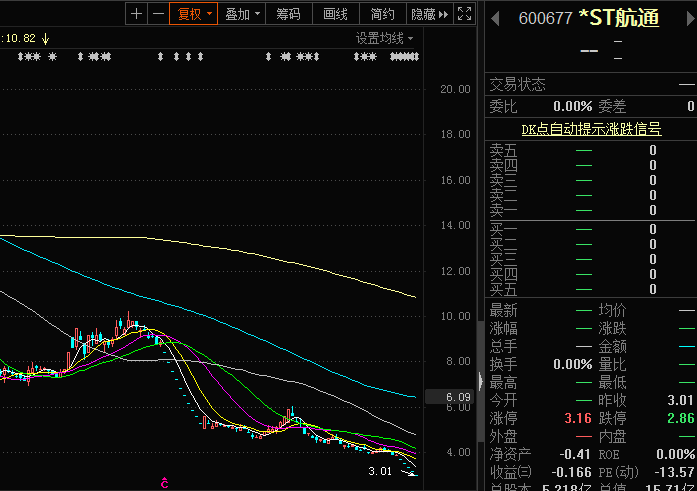The height and width of the screenshot is (491, 697).
Task: Click the 跌停 value 2.86
Action: (680, 418)
